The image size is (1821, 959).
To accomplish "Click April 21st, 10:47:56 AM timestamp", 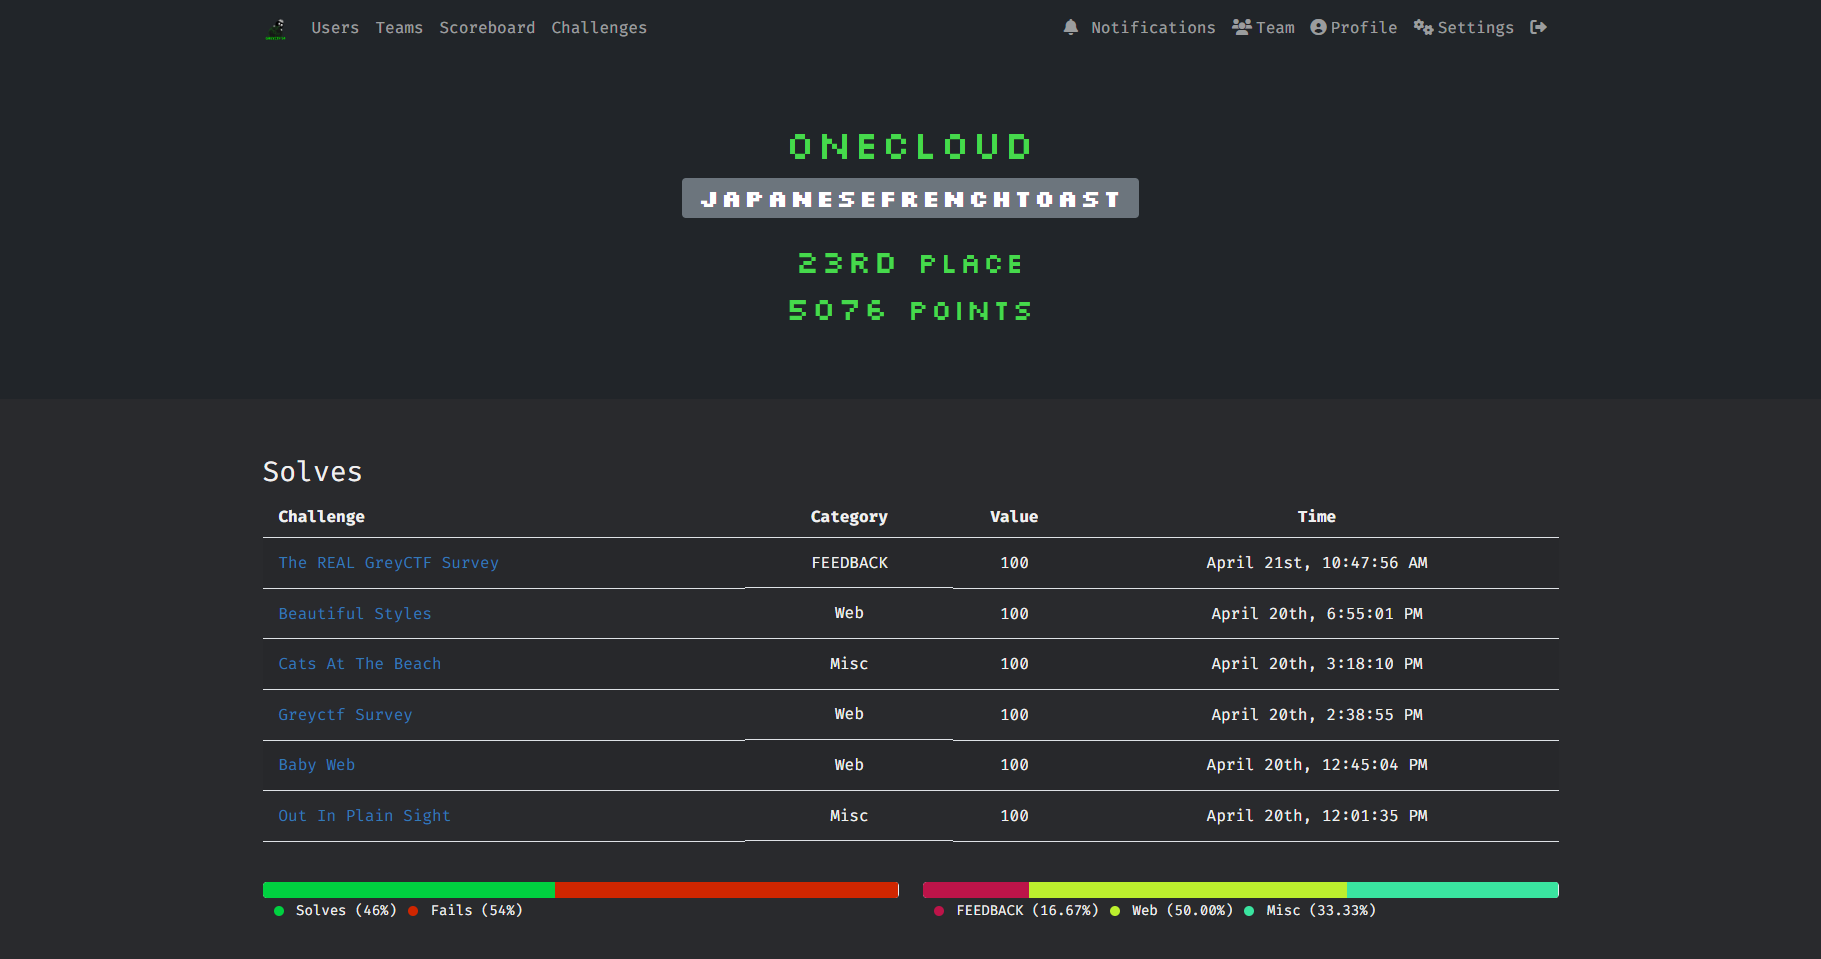I will (1317, 563).
